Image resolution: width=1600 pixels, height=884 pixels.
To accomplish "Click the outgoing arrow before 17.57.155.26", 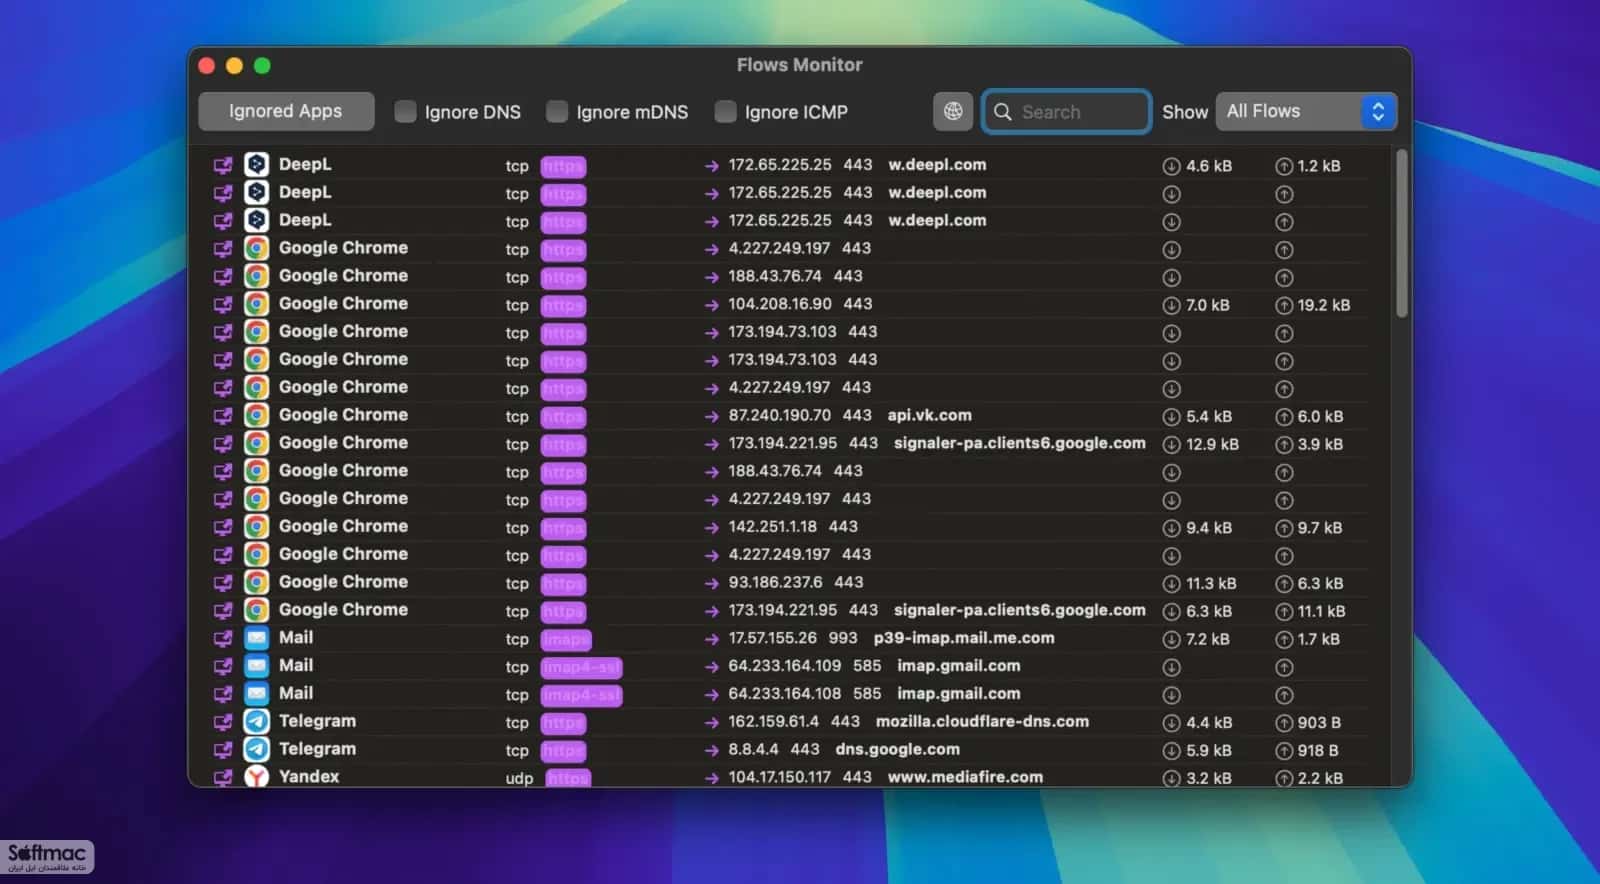I will coord(711,639).
